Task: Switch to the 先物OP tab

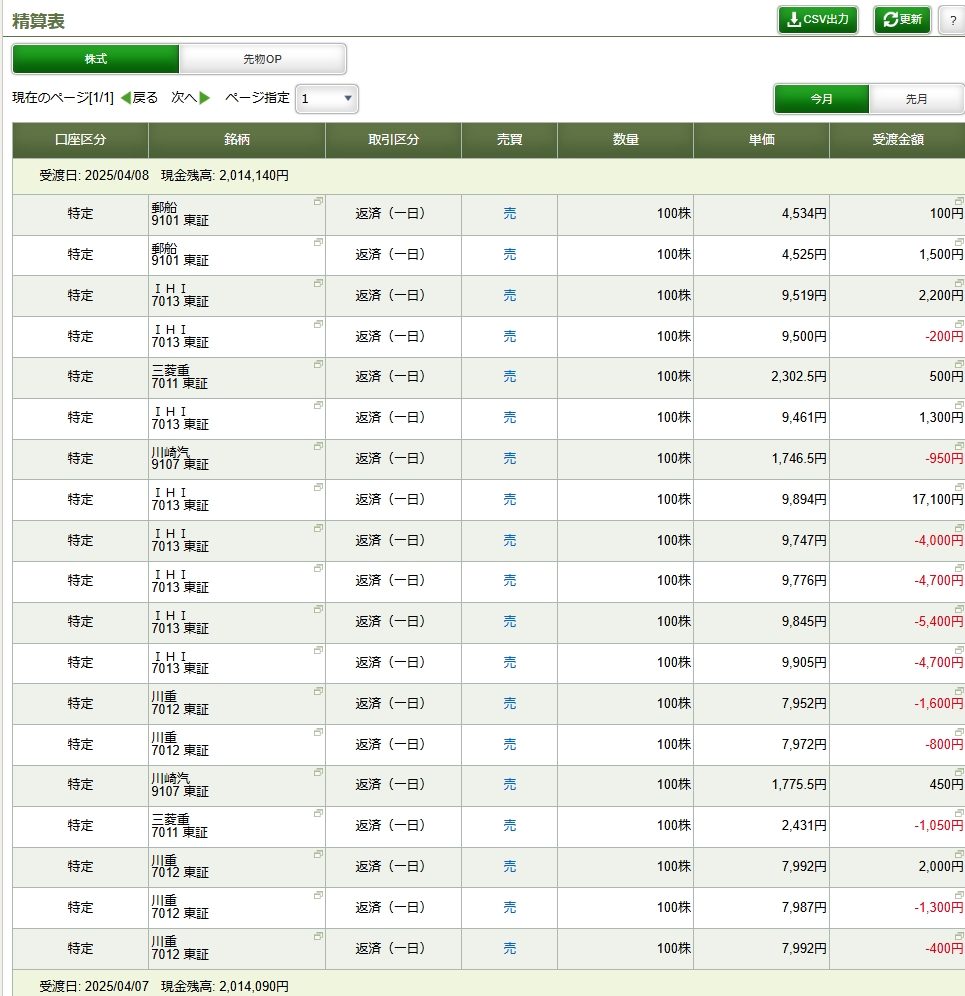Action: (x=262, y=59)
